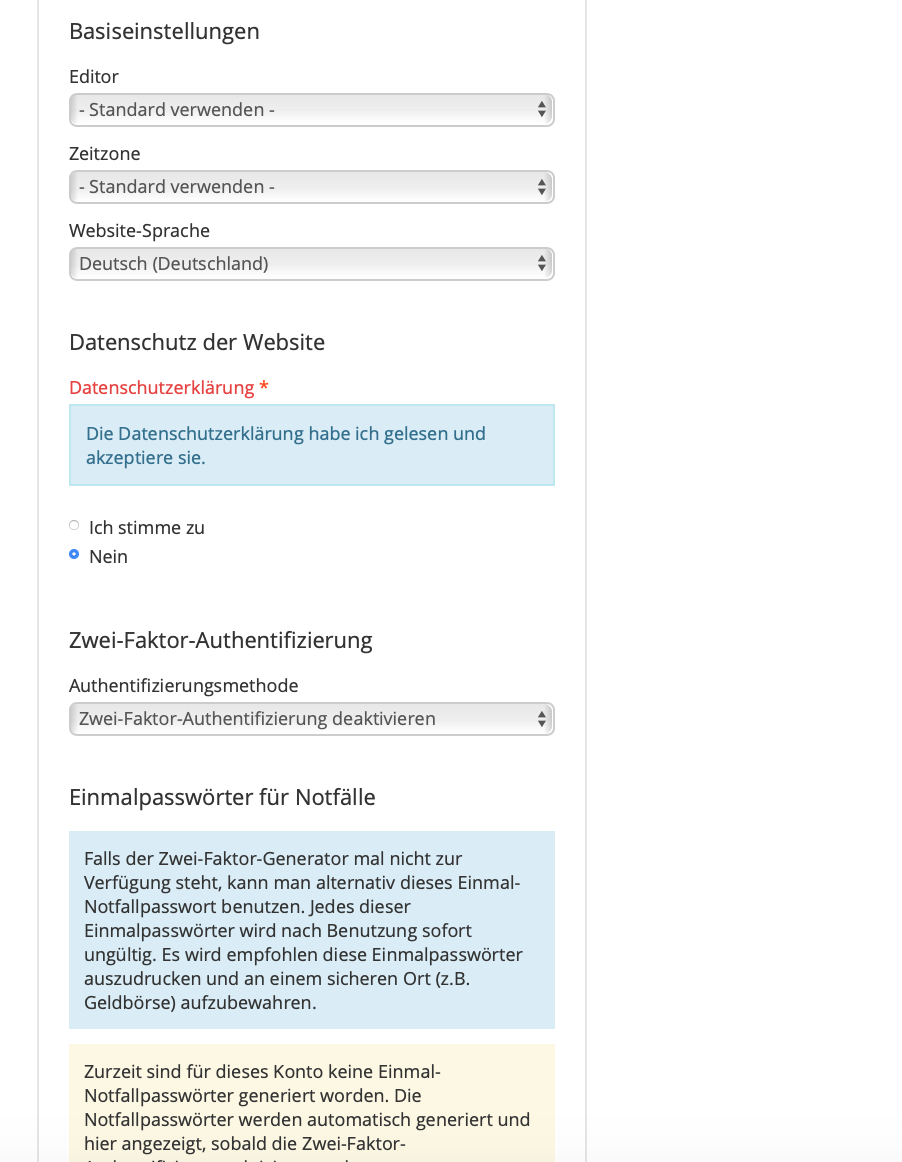Image resolution: width=902 pixels, height=1162 pixels.
Task: Open the Website-Sprache dropdown showing Deutsch
Action: pos(311,264)
